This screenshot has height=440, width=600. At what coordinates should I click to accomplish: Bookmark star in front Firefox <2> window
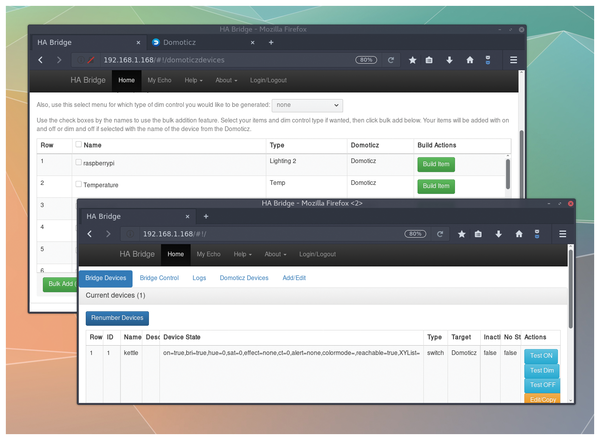click(461, 234)
